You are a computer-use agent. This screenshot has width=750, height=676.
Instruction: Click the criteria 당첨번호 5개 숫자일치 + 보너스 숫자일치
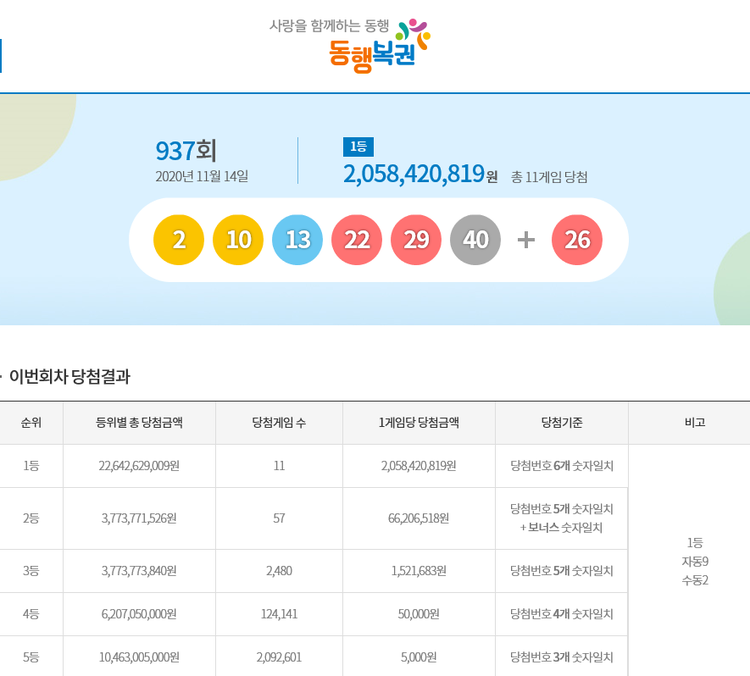tap(562, 518)
